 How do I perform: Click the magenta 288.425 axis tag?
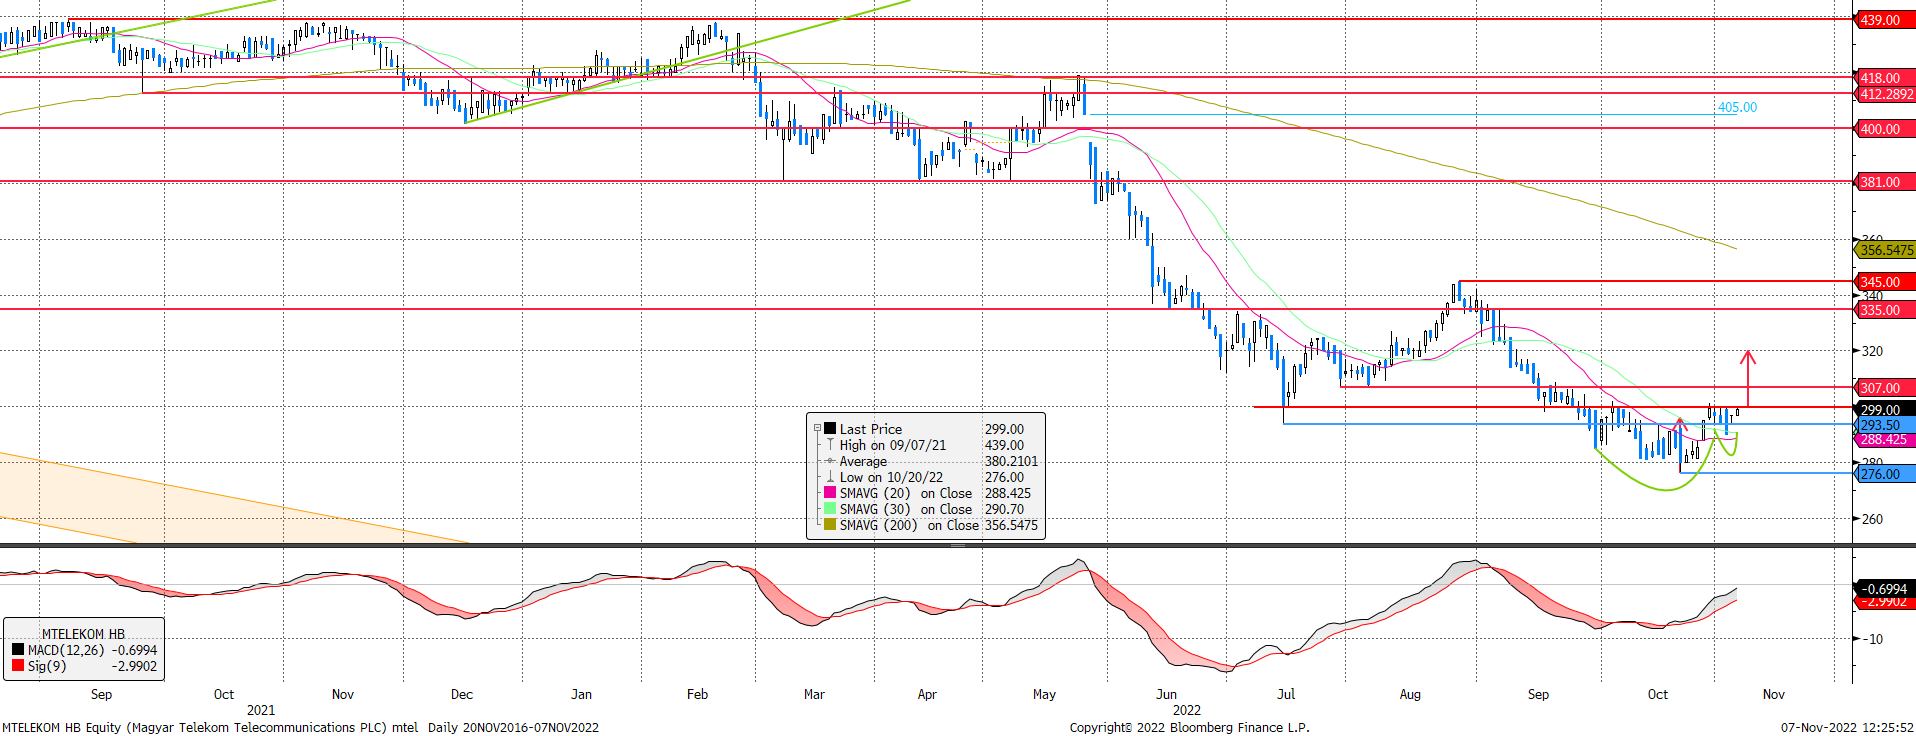click(x=1885, y=439)
